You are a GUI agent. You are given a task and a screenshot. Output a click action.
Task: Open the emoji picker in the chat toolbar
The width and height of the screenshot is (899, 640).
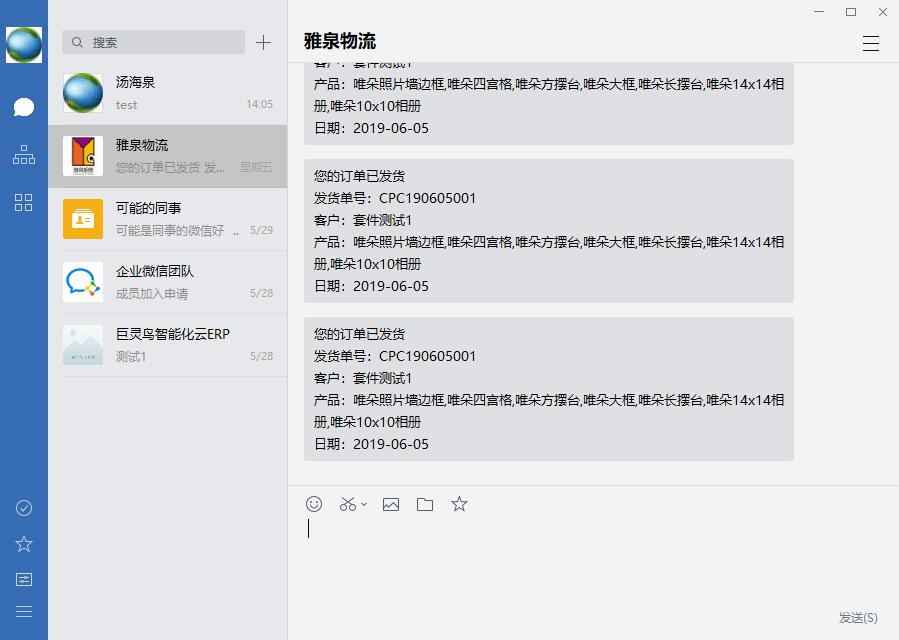(x=315, y=505)
